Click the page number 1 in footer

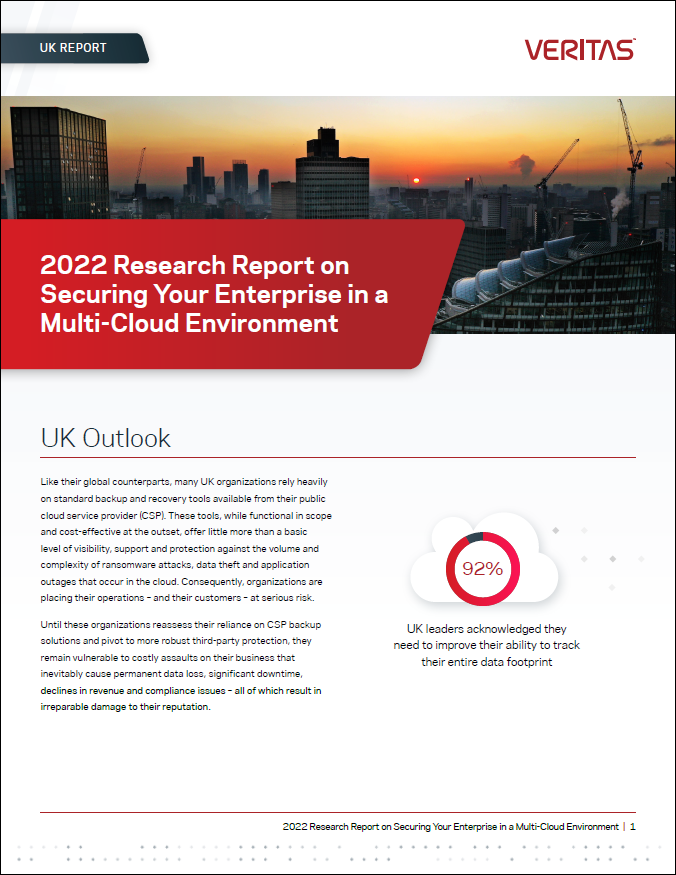(x=633, y=827)
